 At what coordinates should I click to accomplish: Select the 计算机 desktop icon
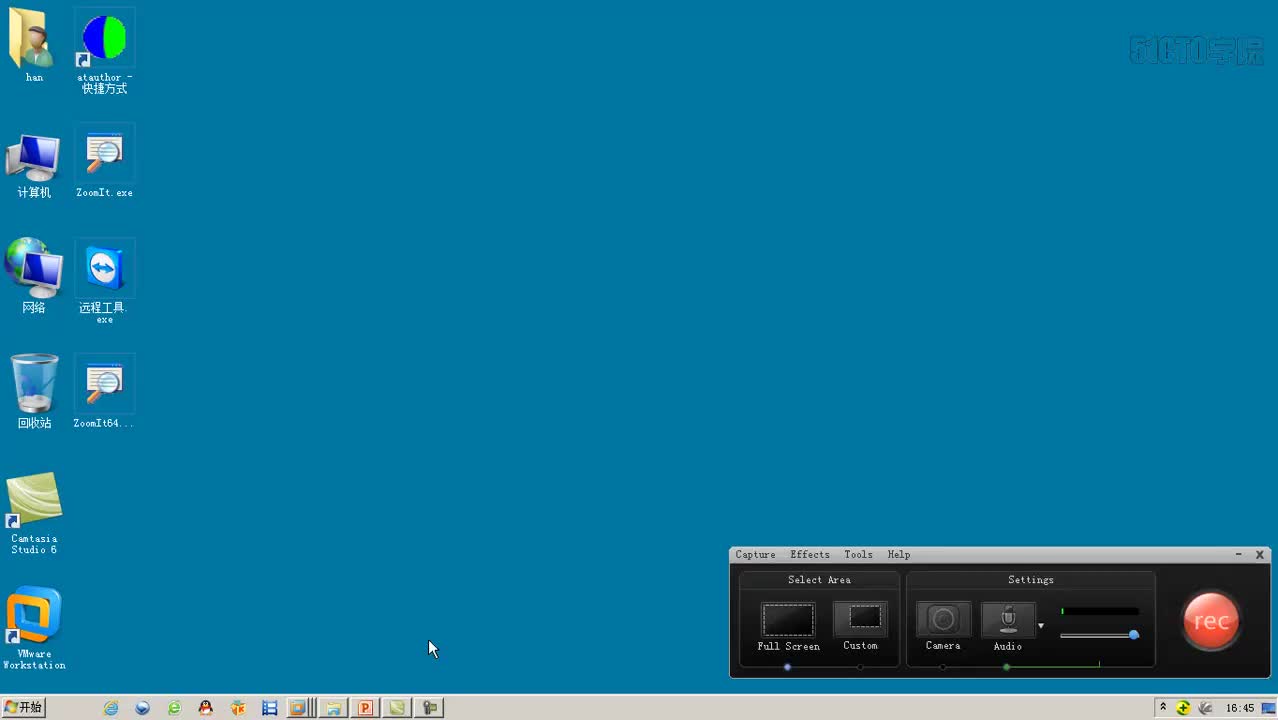click(x=34, y=165)
